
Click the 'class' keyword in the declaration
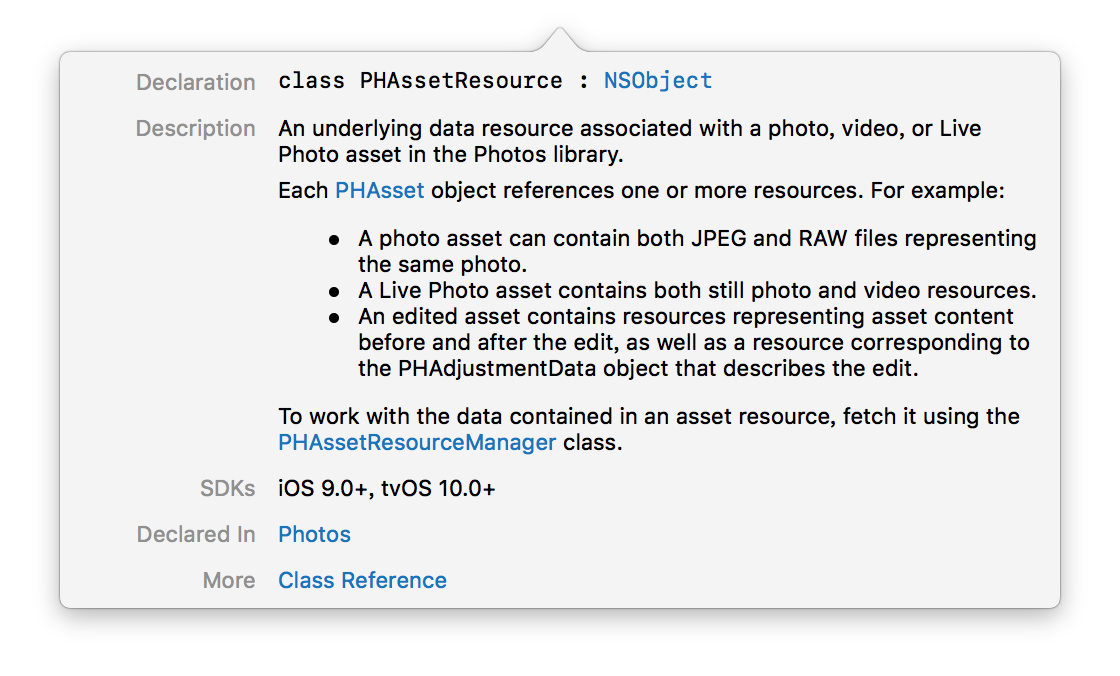(311, 81)
